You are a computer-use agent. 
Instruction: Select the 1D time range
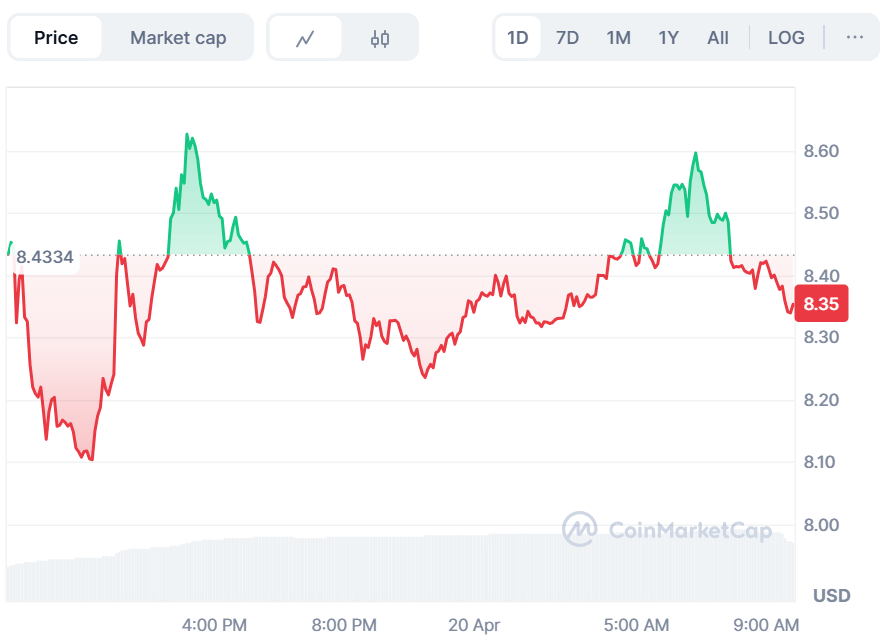pos(518,38)
